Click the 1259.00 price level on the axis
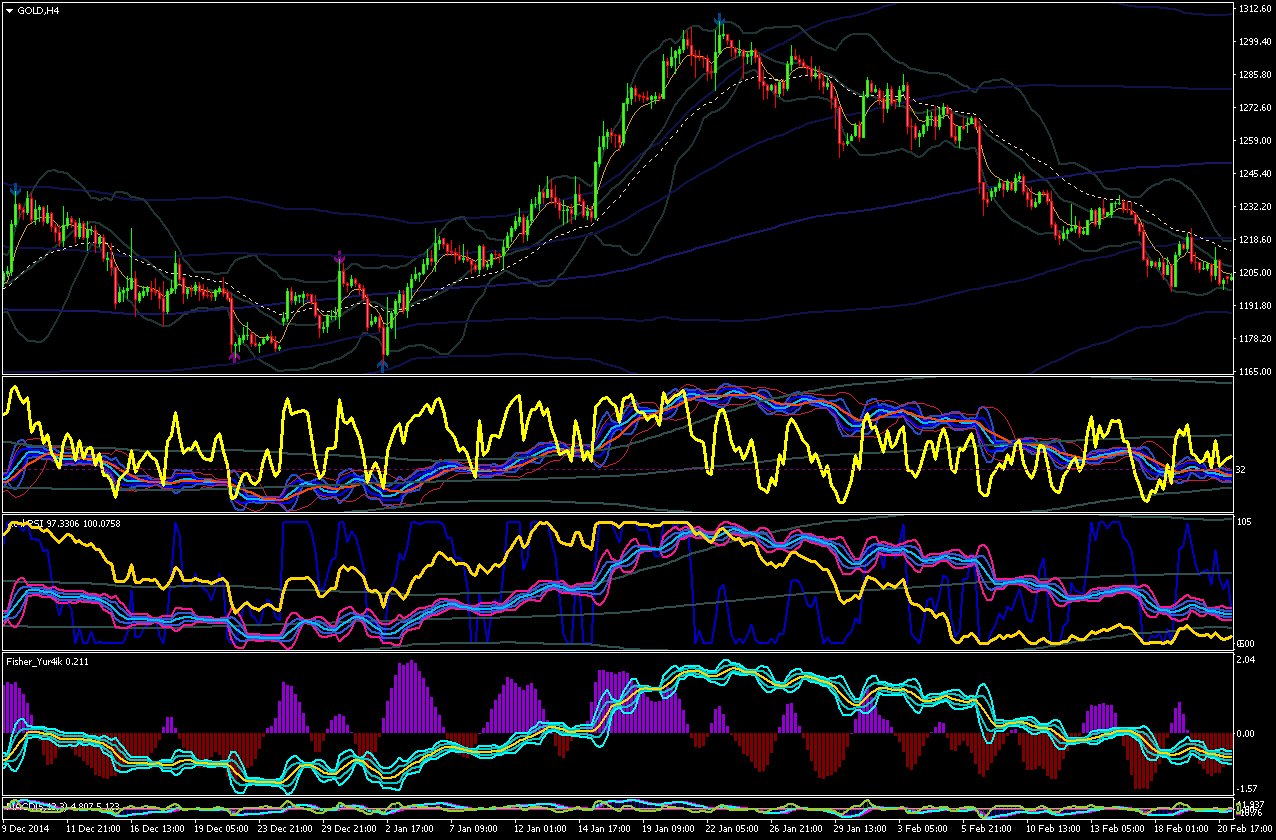Screen dimensions: 1276x840 tap(1253, 141)
